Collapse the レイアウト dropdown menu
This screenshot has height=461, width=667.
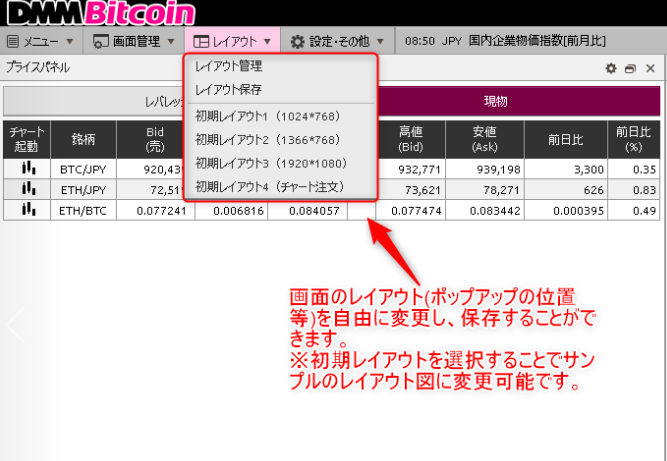coord(232,41)
